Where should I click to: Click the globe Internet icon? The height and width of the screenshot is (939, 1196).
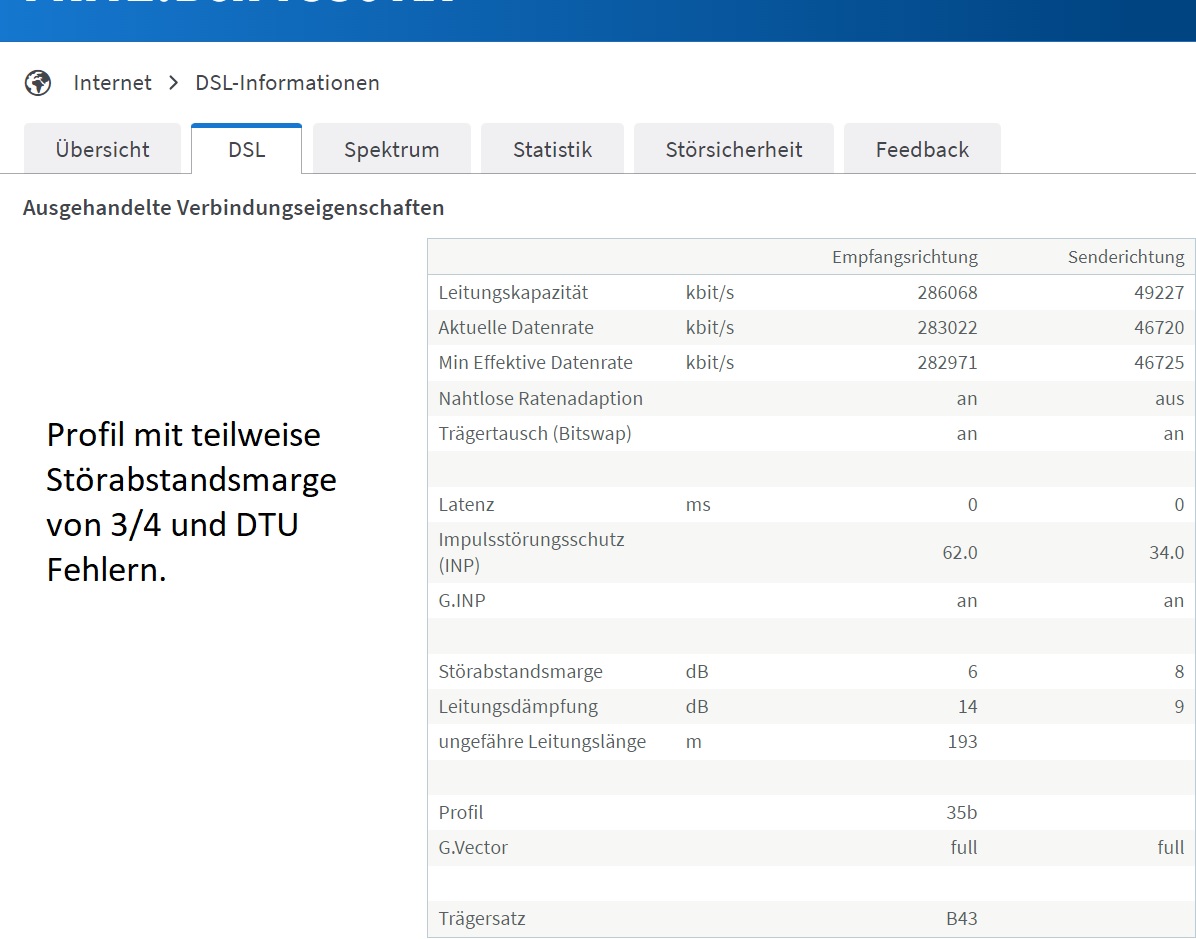(x=37, y=82)
